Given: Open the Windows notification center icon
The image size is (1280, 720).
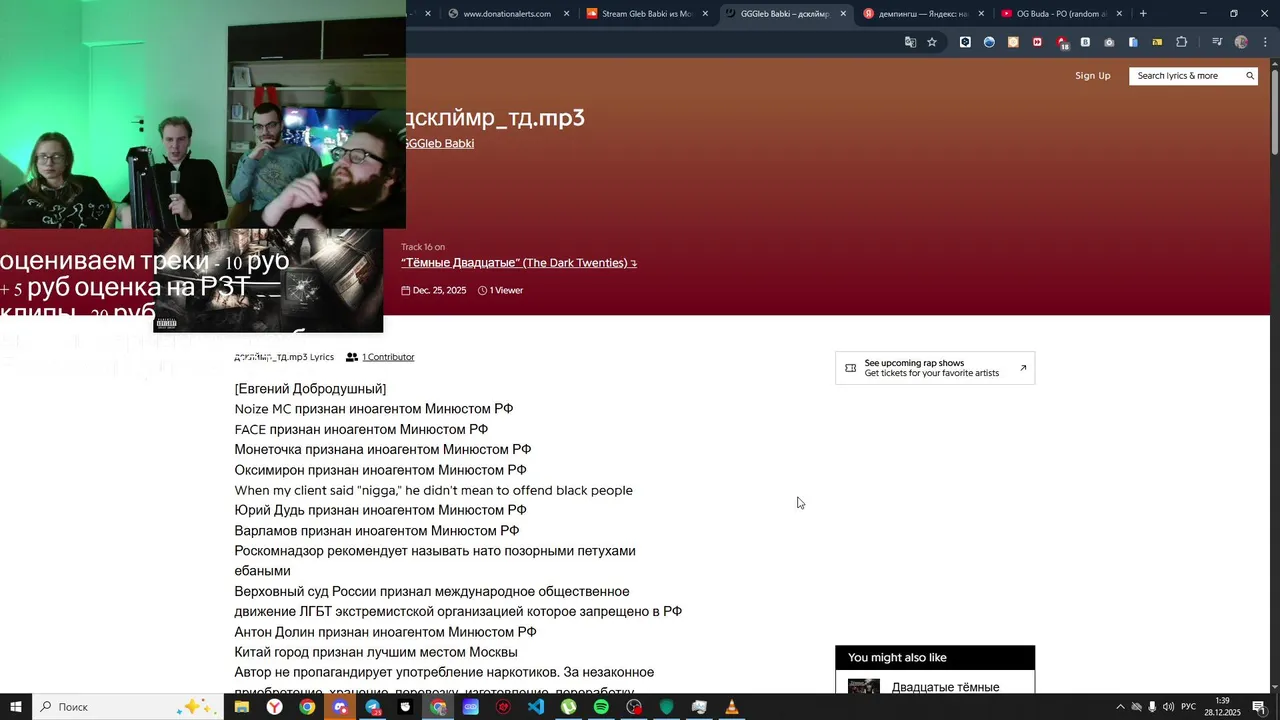Looking at the screenshot, I should point(1259,707).
